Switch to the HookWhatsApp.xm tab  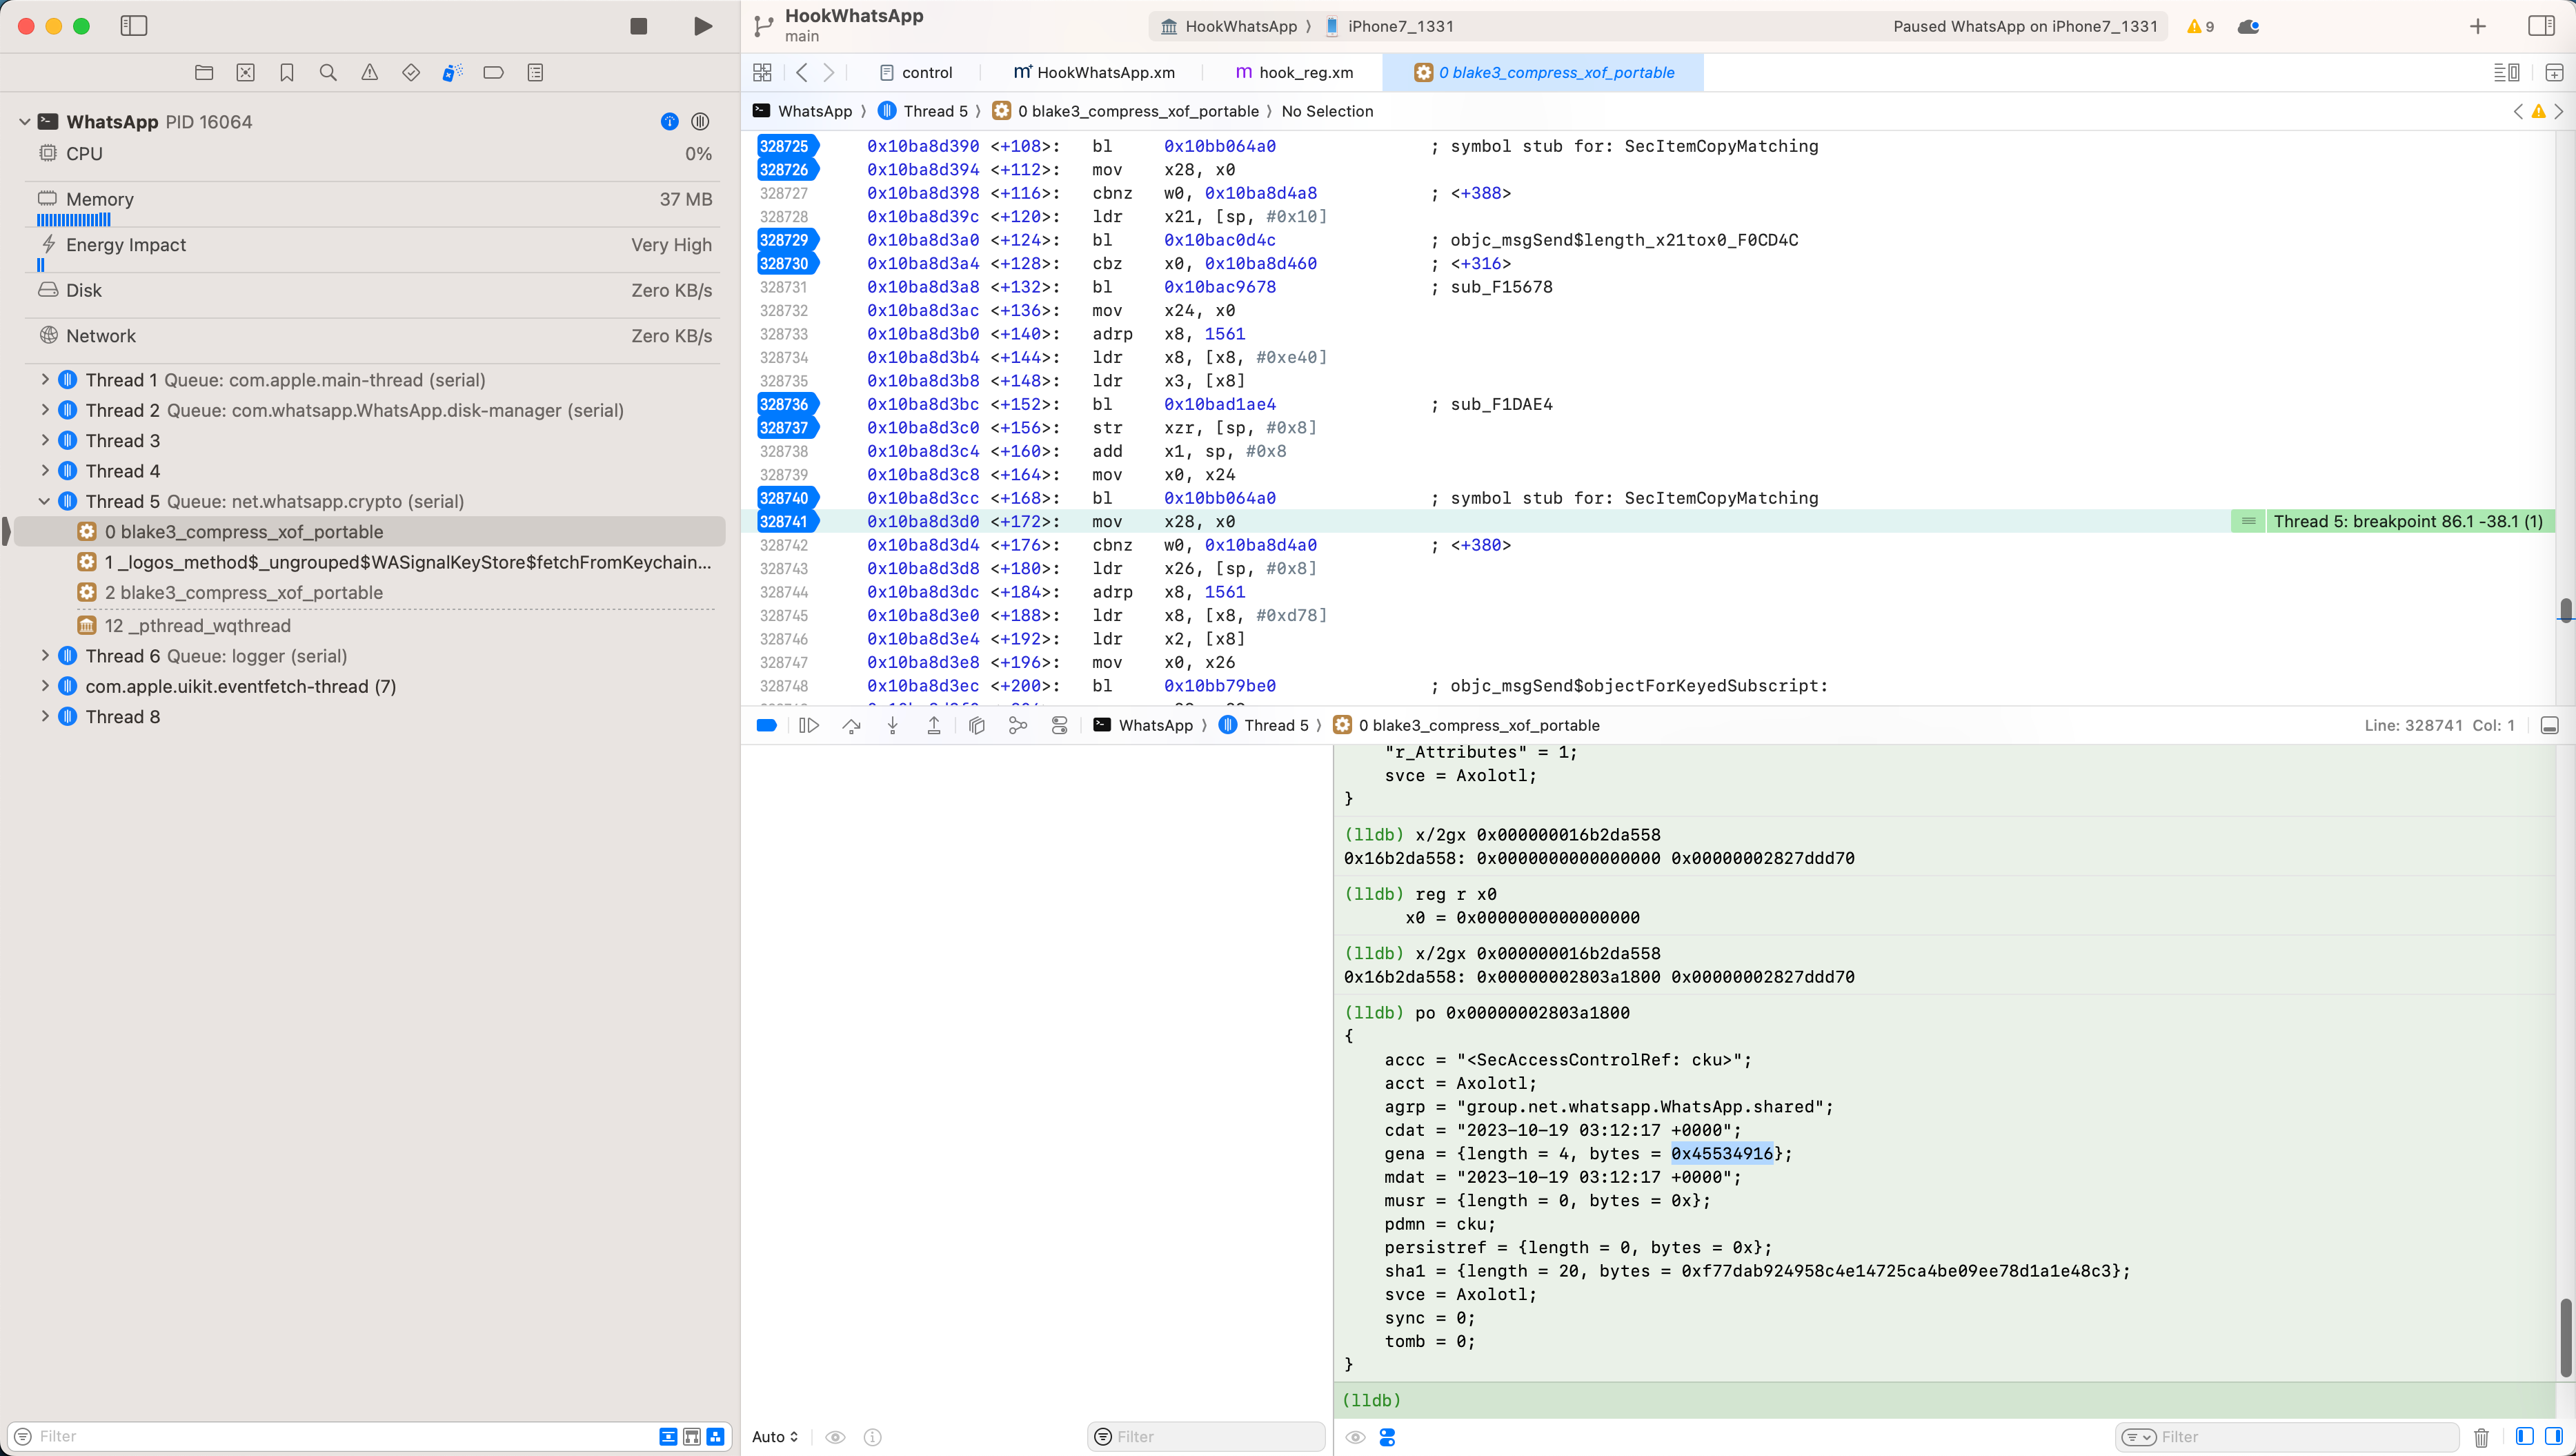click(1093, 72)
